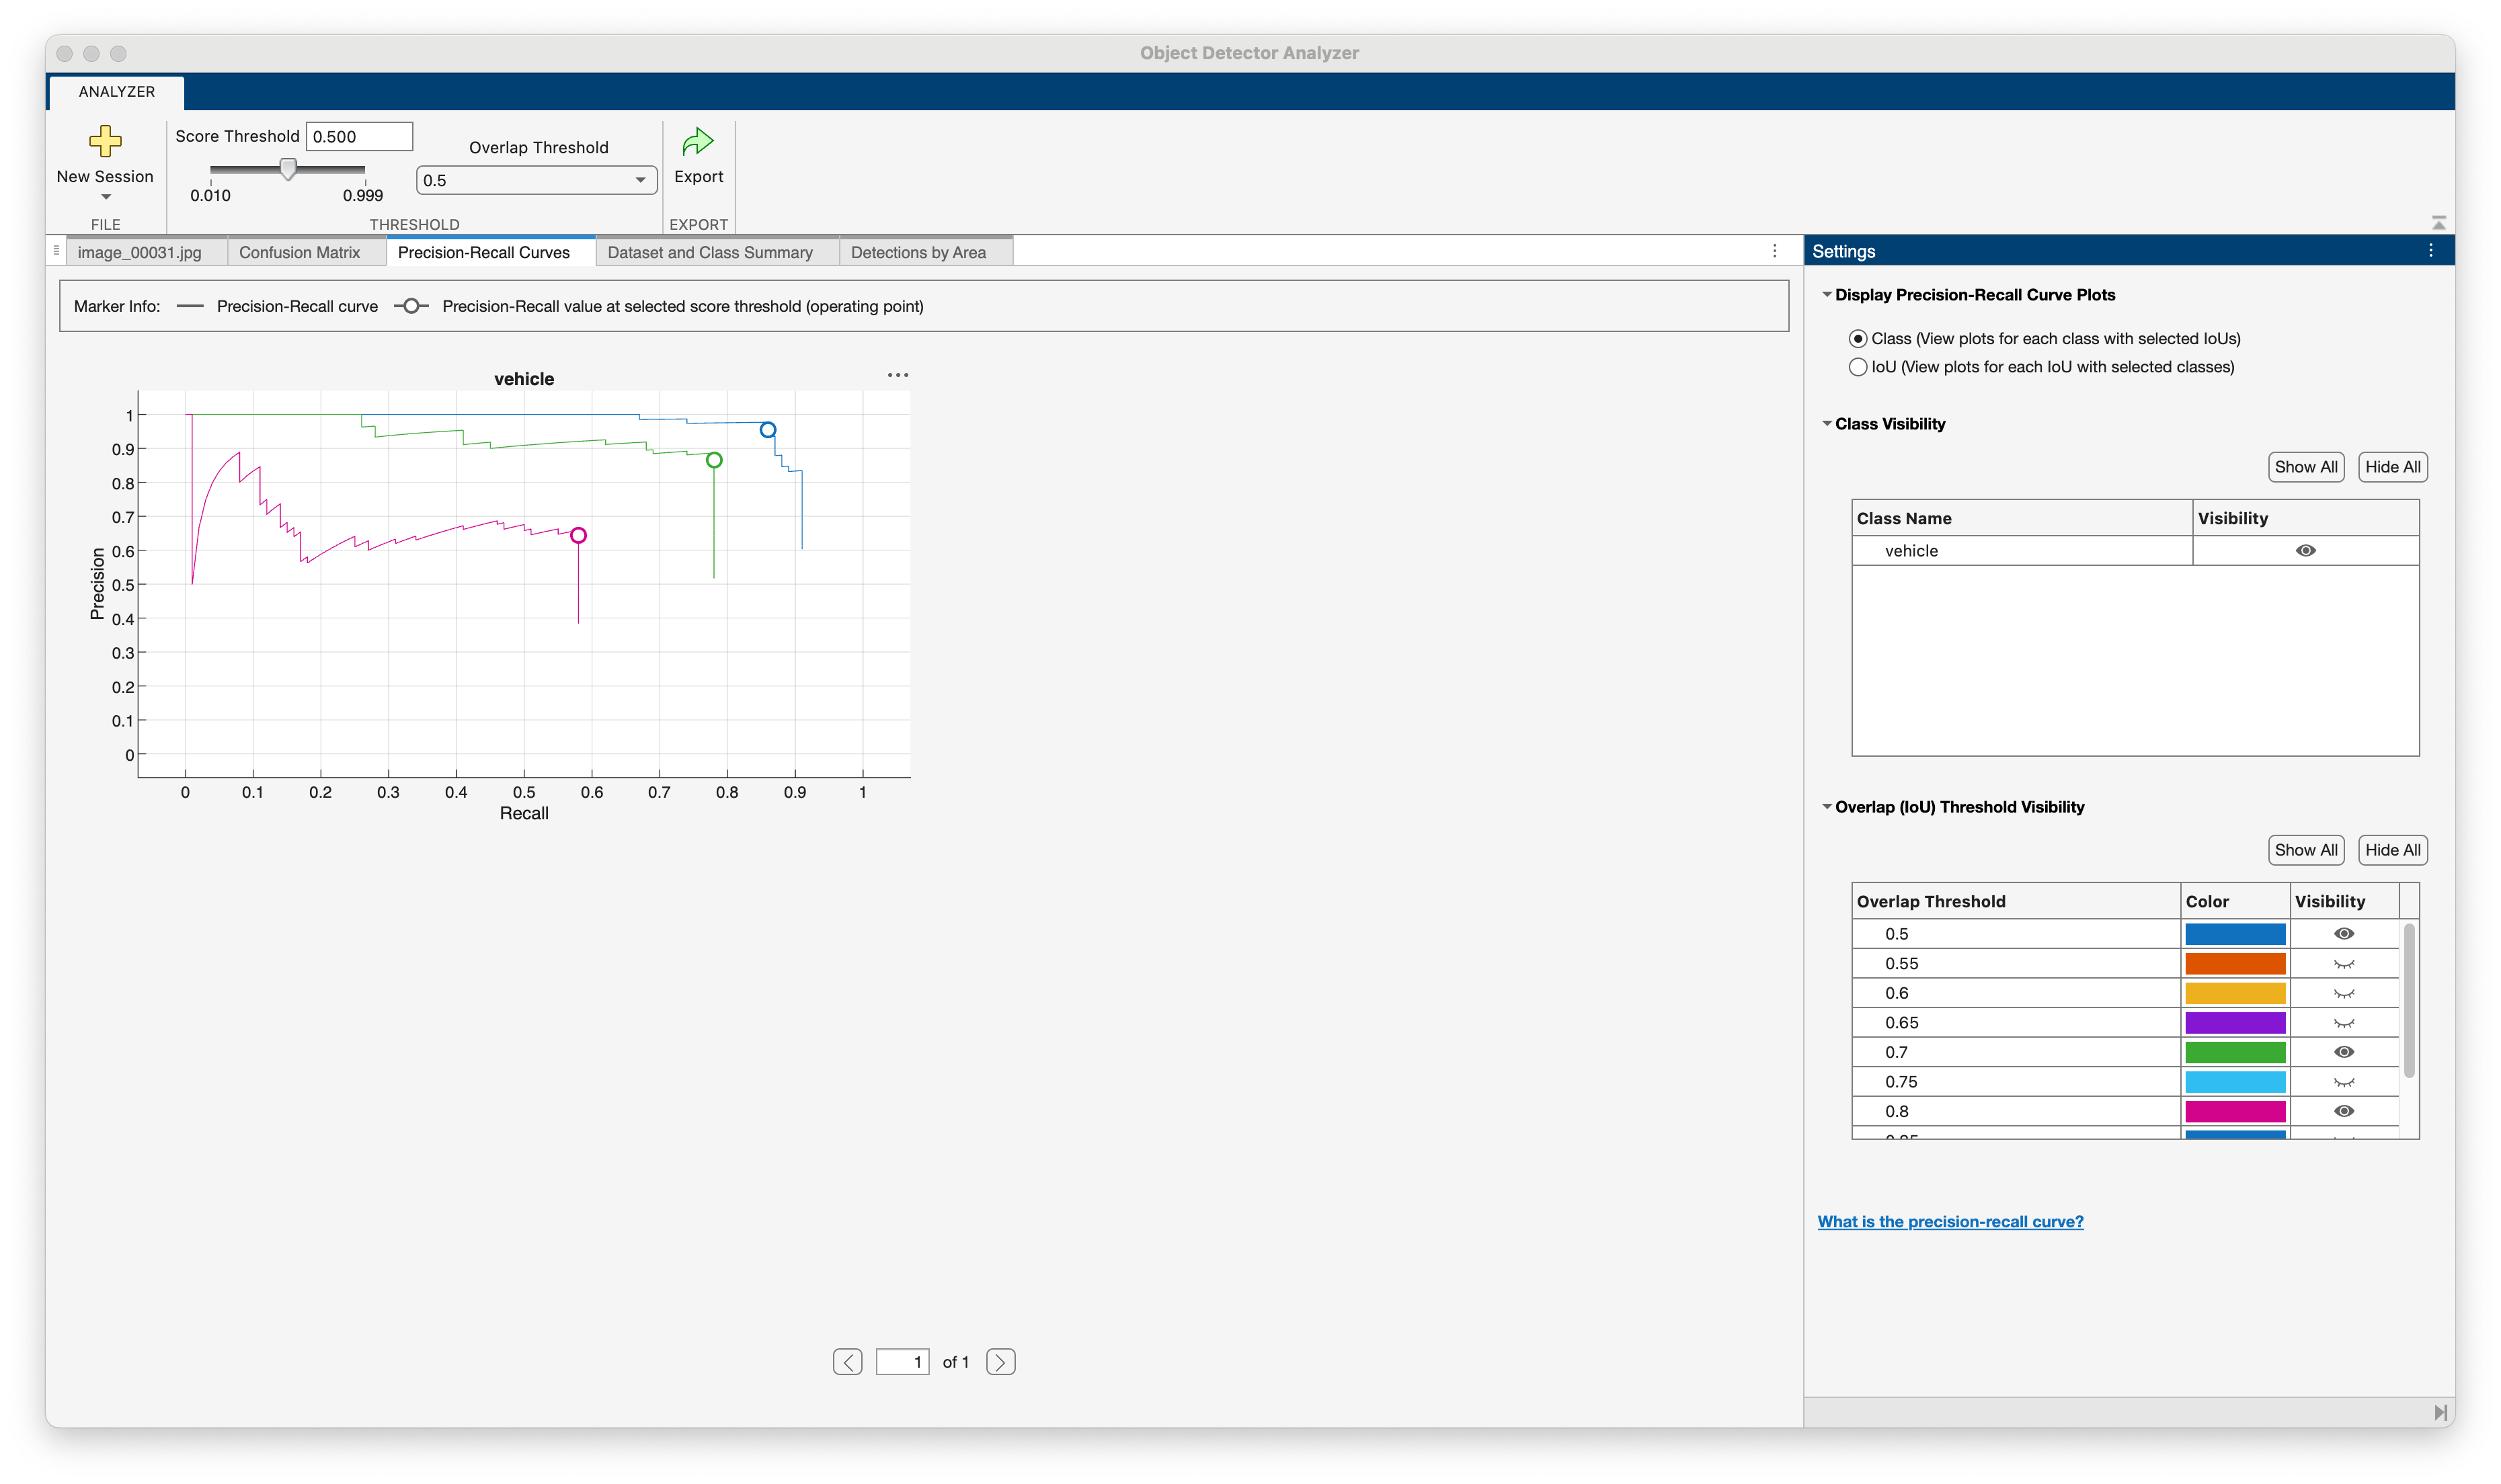Toggle the vehicle class visibility eye
Viewport: 2501px width, 1484px height.
pos(2305,551)
